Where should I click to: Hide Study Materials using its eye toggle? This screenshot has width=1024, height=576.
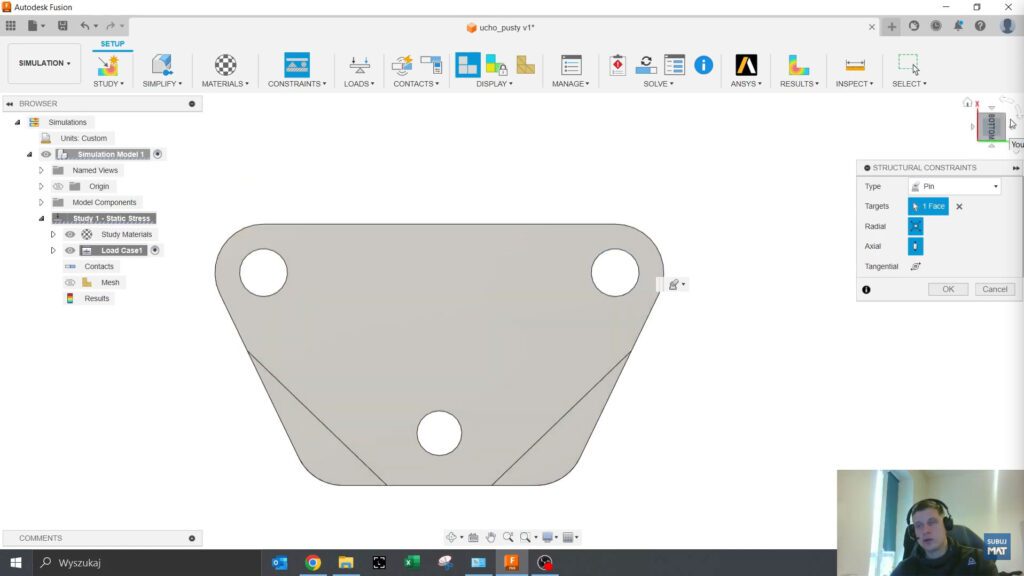coord(69,234)
